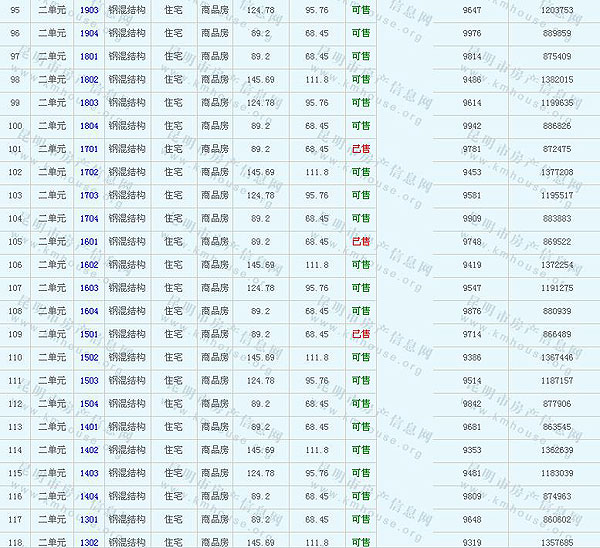
Task: Open room 1501 link
Action: click(88, 334)
